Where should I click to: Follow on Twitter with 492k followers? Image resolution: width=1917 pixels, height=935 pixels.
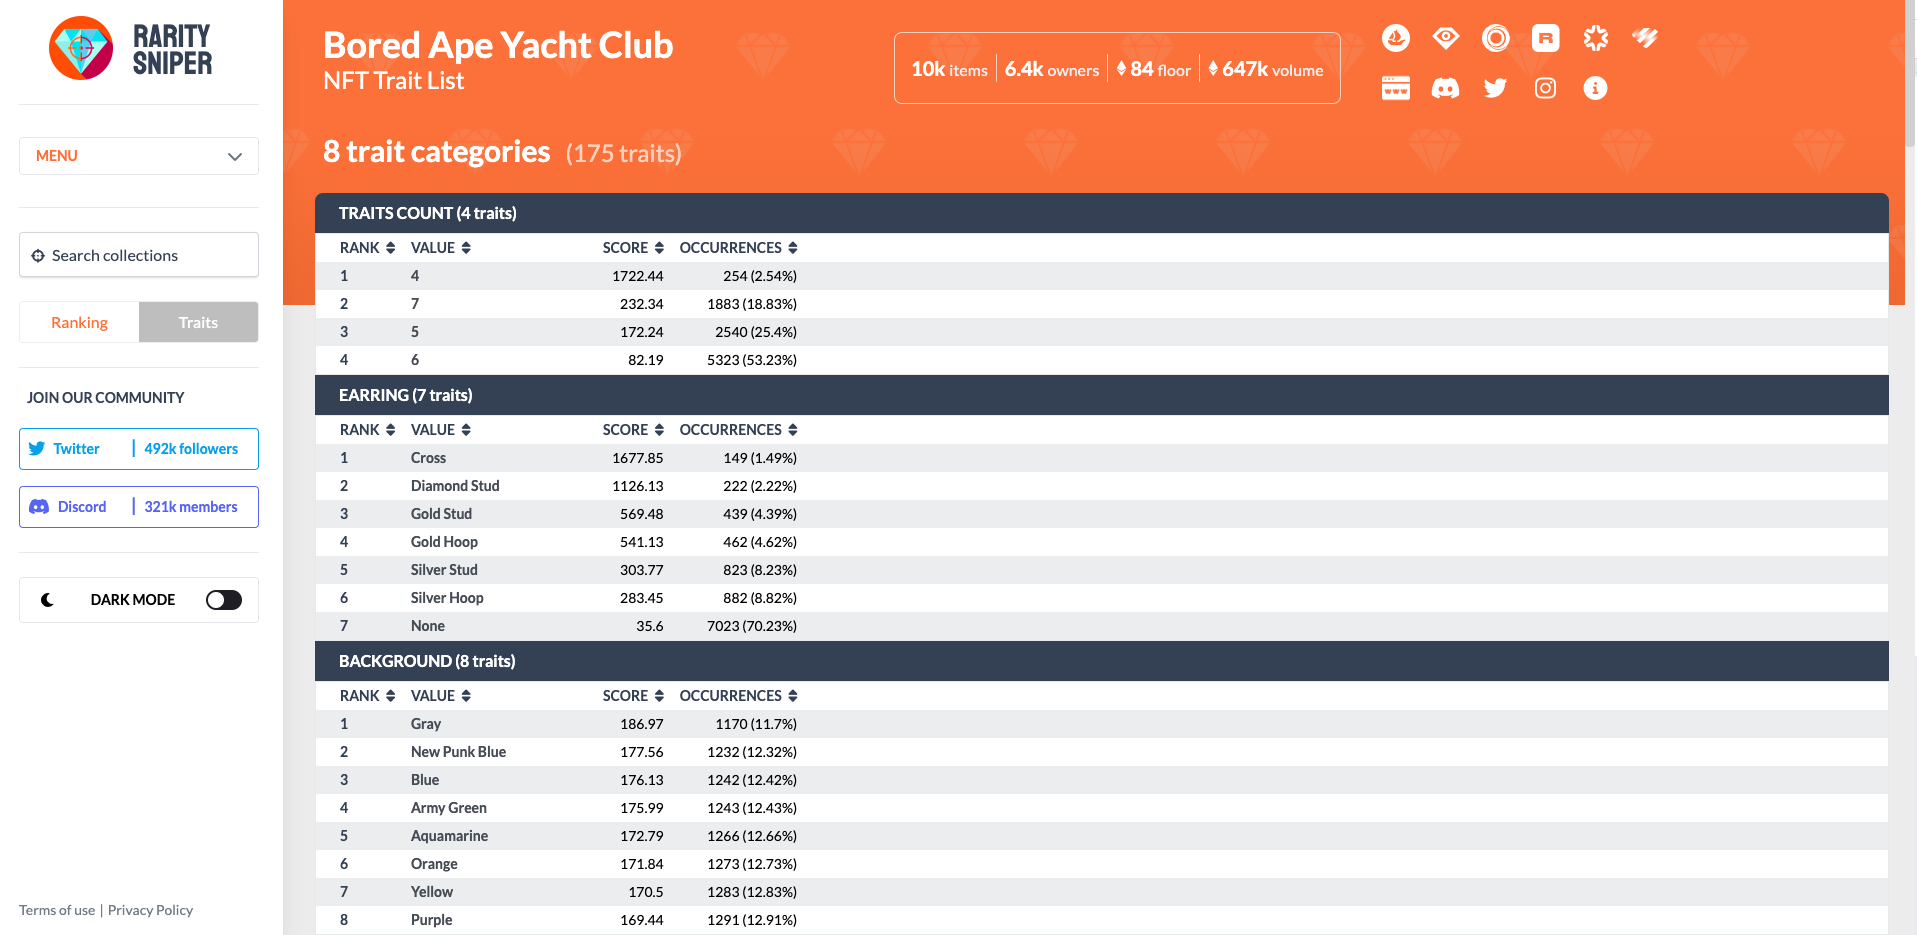(x=139, y=449)
